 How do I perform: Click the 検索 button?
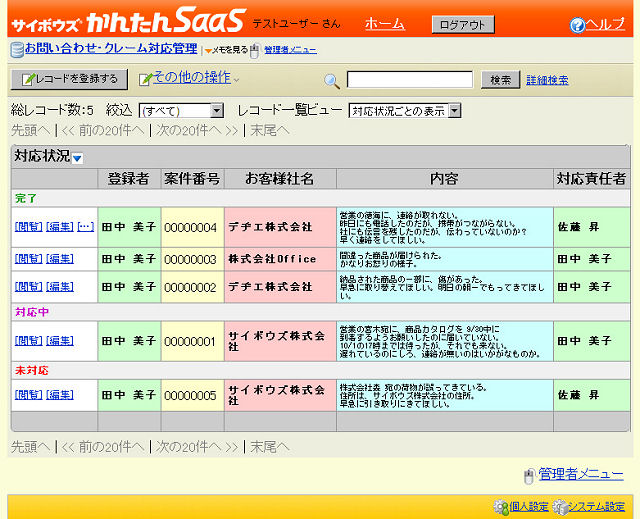pyautogui.click(x=500, y=80)
